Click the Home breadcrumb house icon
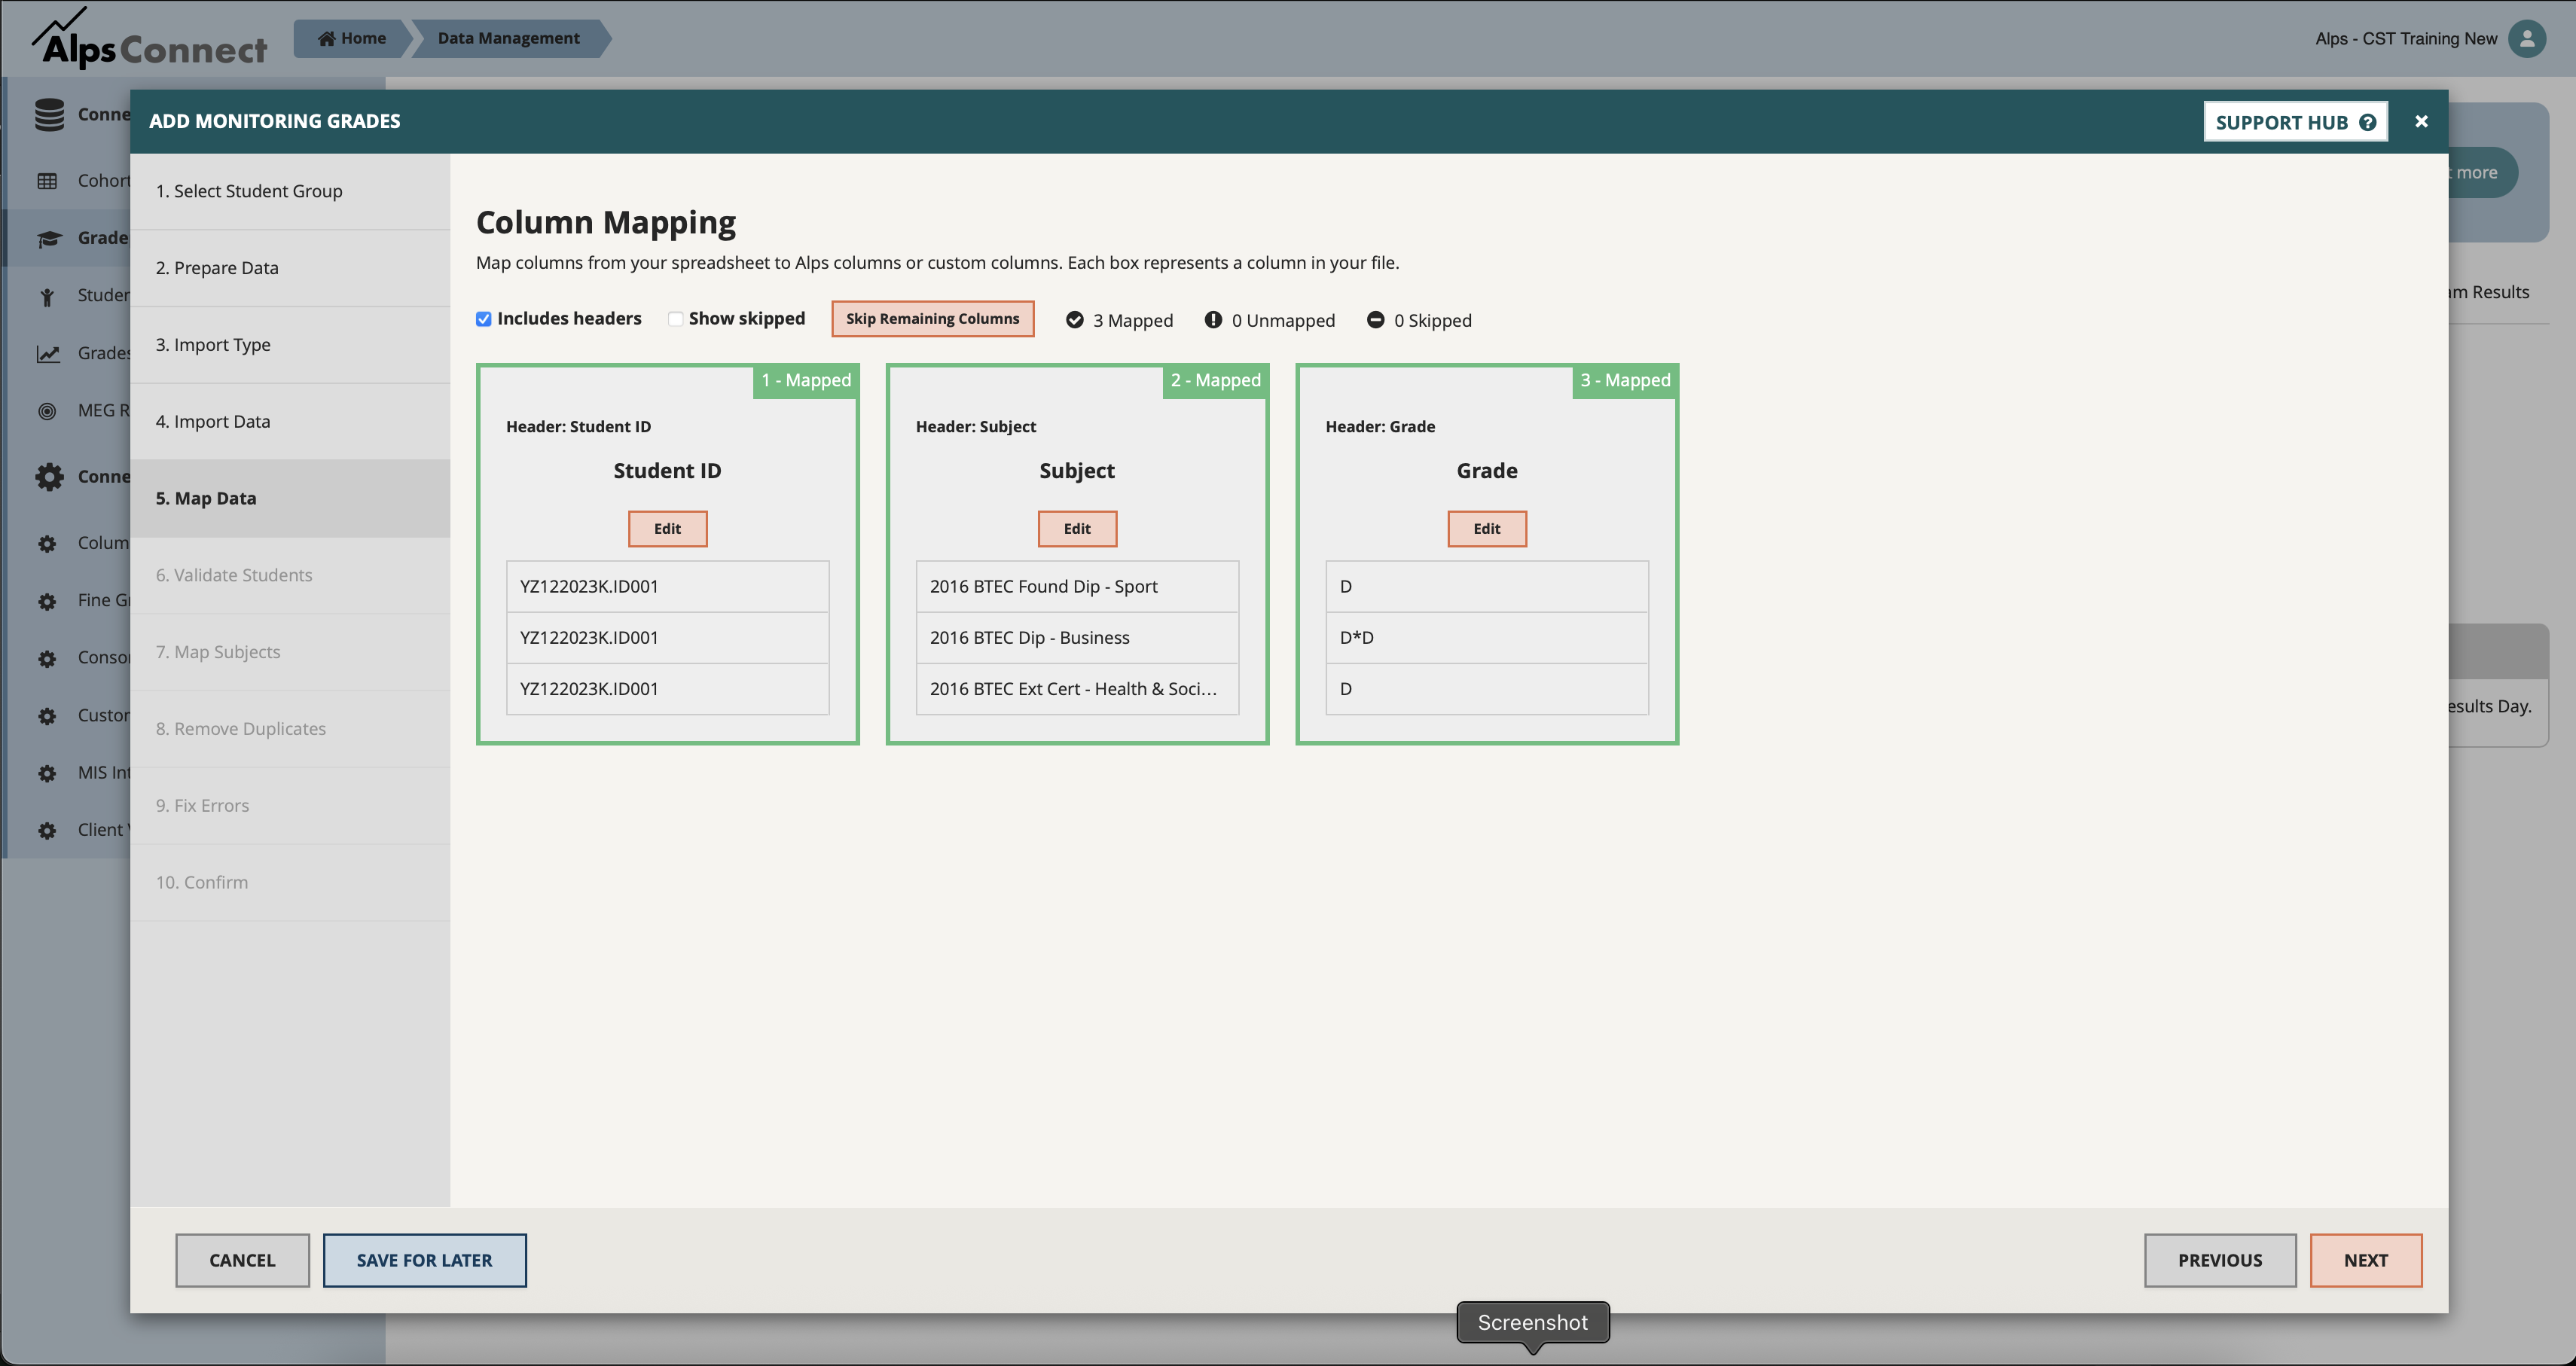The width and height of the screenshot is (2576, 1366). click(326, 38)
